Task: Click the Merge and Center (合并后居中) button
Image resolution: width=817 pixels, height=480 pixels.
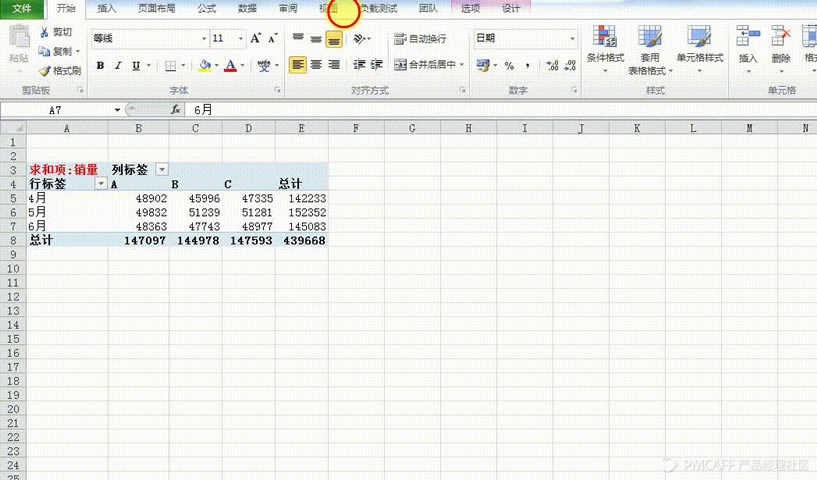Action: point(428,65)
